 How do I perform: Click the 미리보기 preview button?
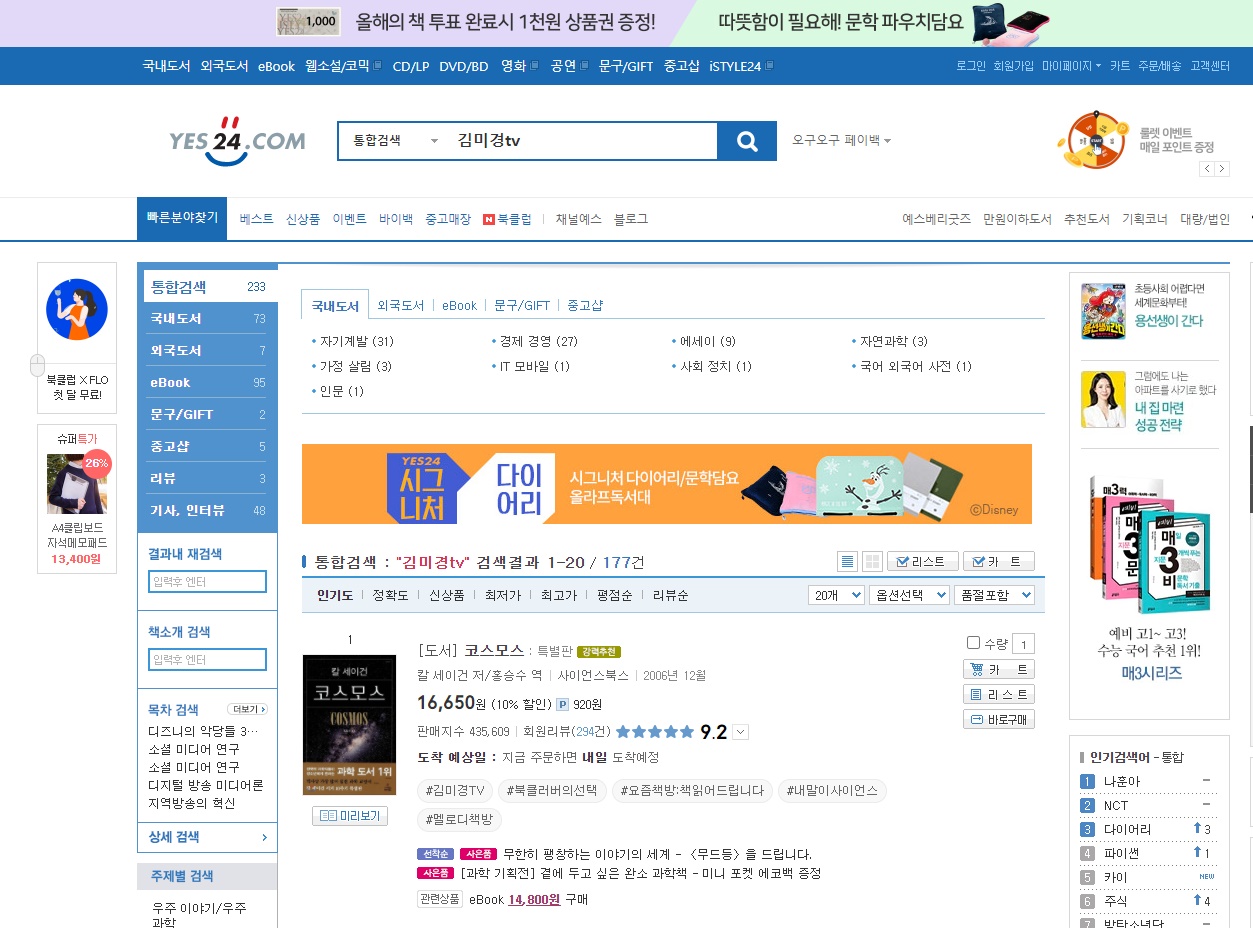pyautogui.click(x=349, y=816)
